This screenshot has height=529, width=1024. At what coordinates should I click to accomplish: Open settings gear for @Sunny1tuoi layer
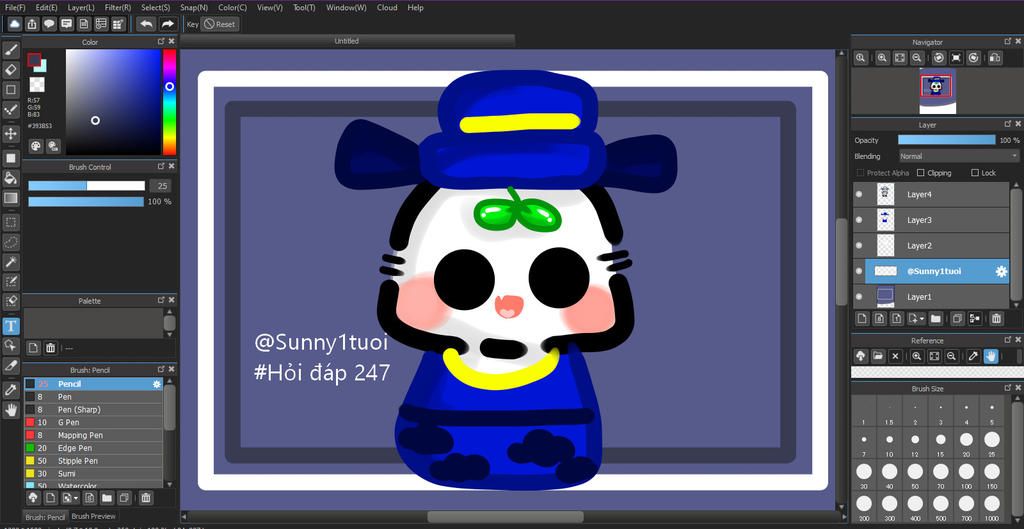click(1001, 272)
